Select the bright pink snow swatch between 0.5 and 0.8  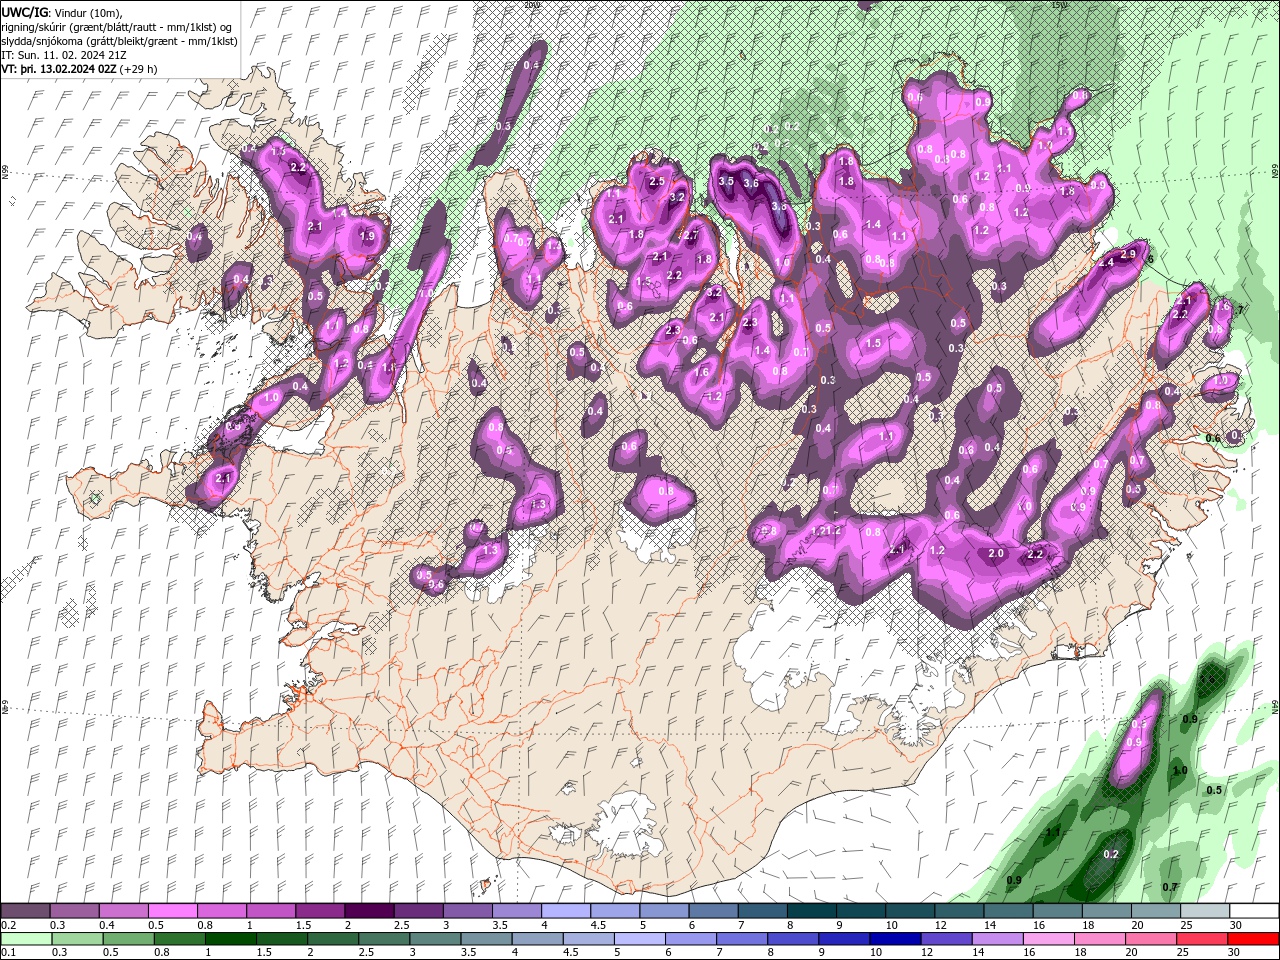pos(173,910)
